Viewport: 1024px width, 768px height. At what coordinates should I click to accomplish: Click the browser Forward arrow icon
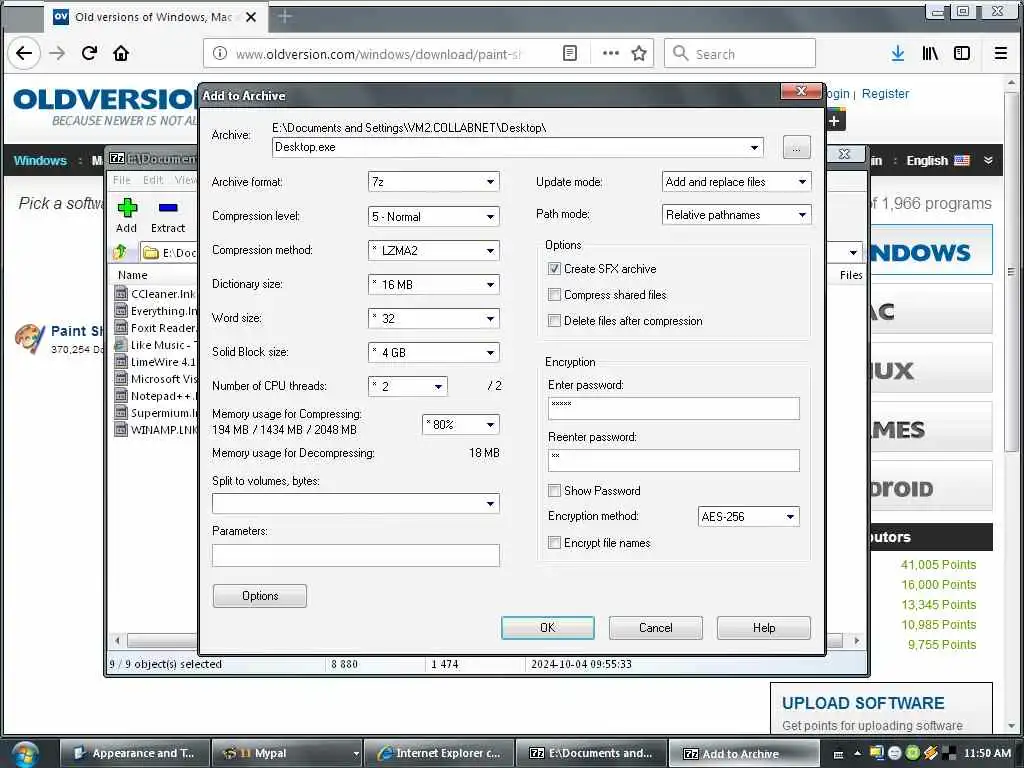pos(57,54)
